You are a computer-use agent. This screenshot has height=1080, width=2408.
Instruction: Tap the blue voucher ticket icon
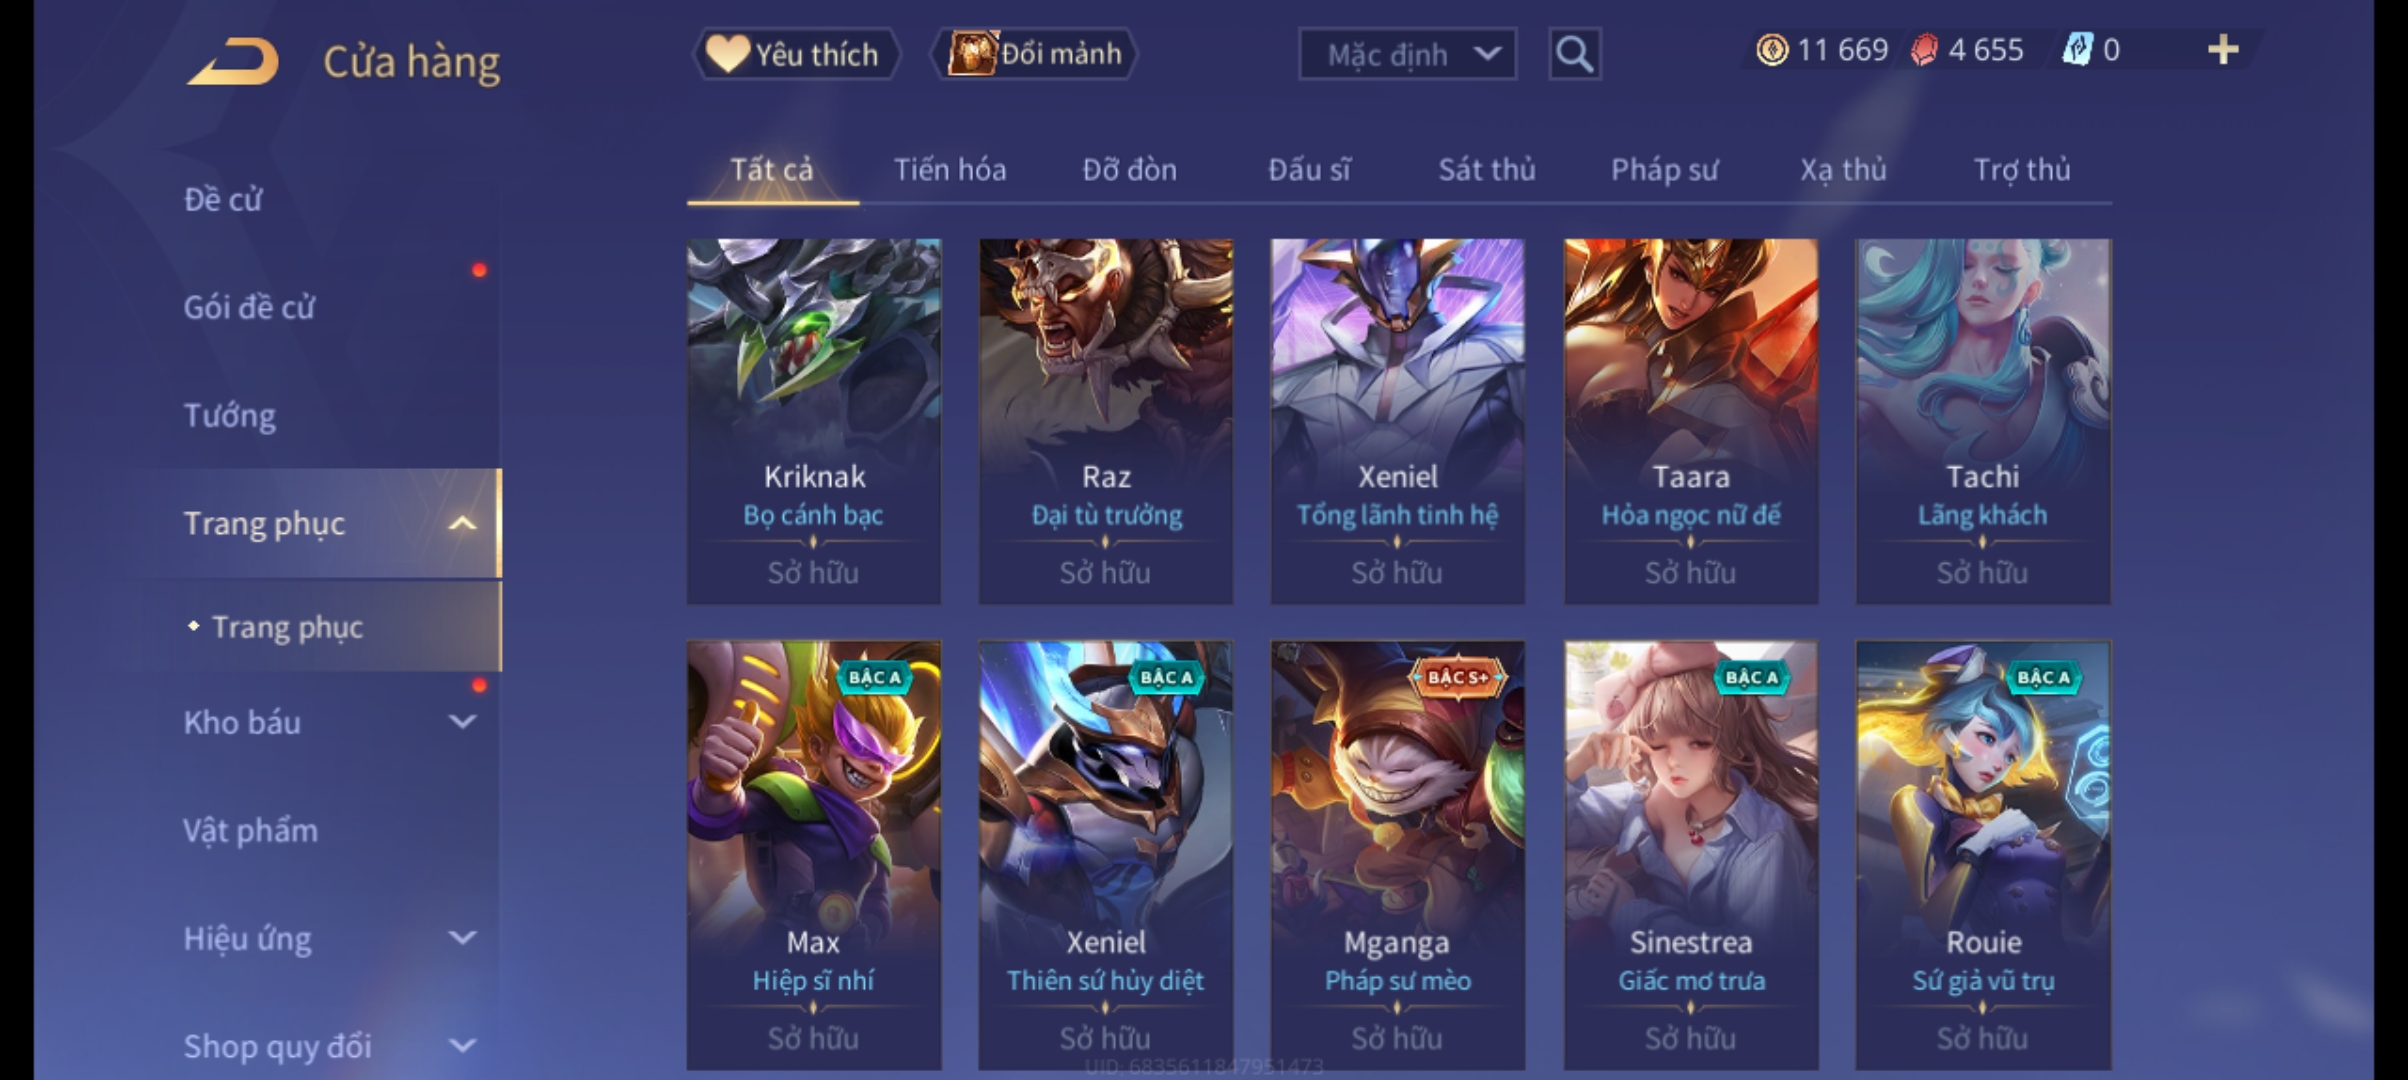pos(2077,50)
